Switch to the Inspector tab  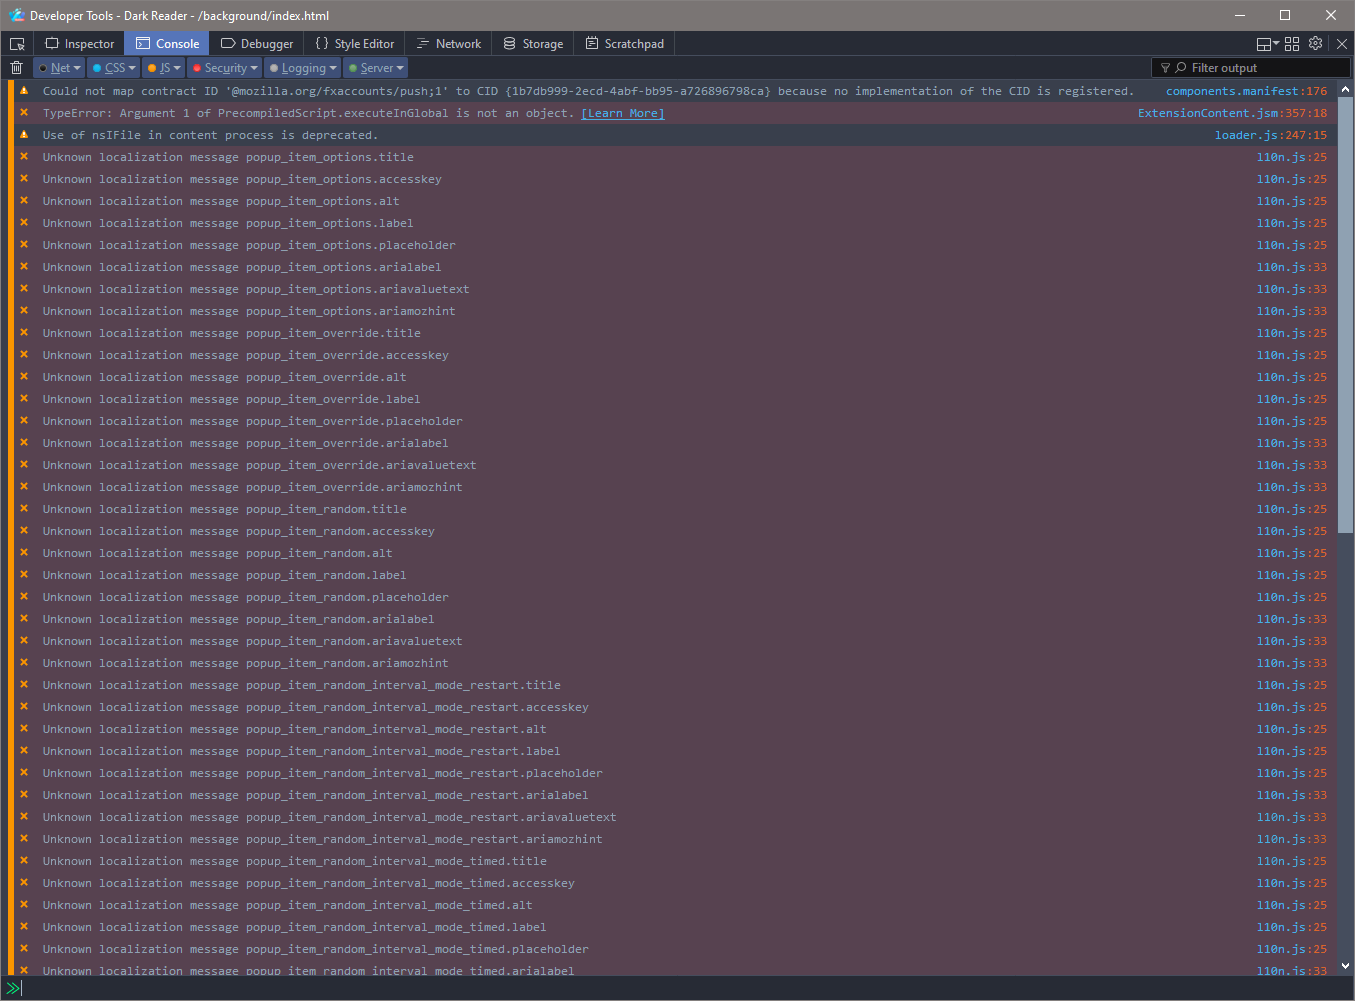click(x=80, y=44)
